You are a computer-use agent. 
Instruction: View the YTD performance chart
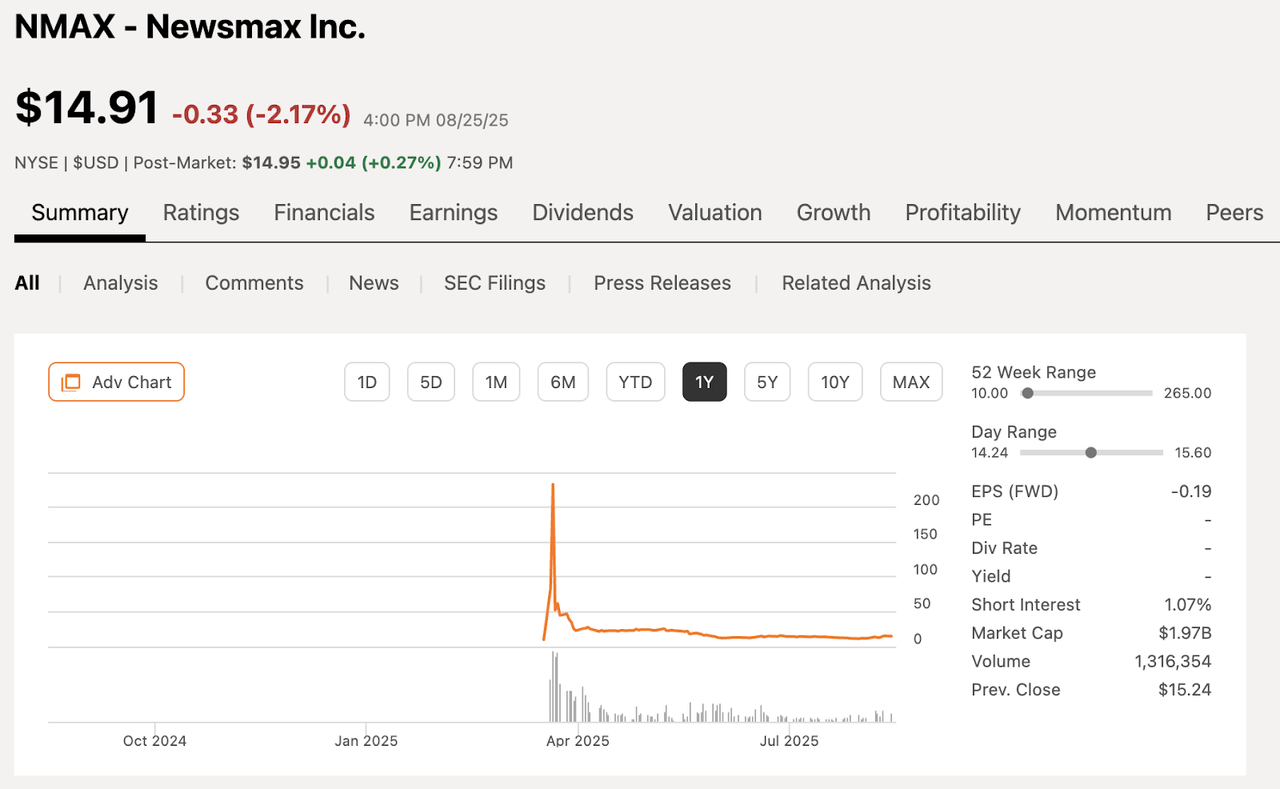click(635, 381)
